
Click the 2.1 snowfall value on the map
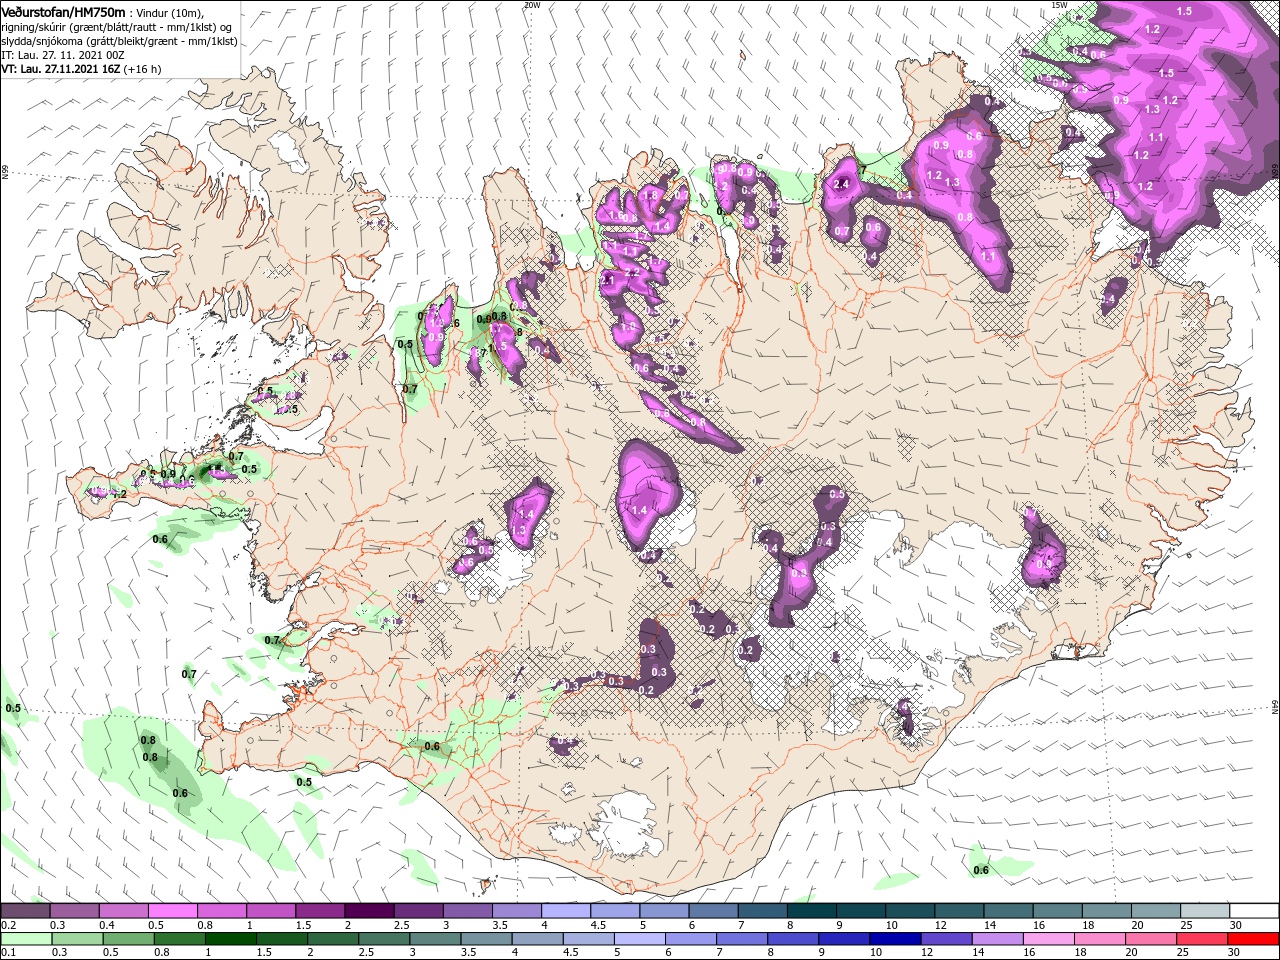pyautogui.click(x=607, y=281)
